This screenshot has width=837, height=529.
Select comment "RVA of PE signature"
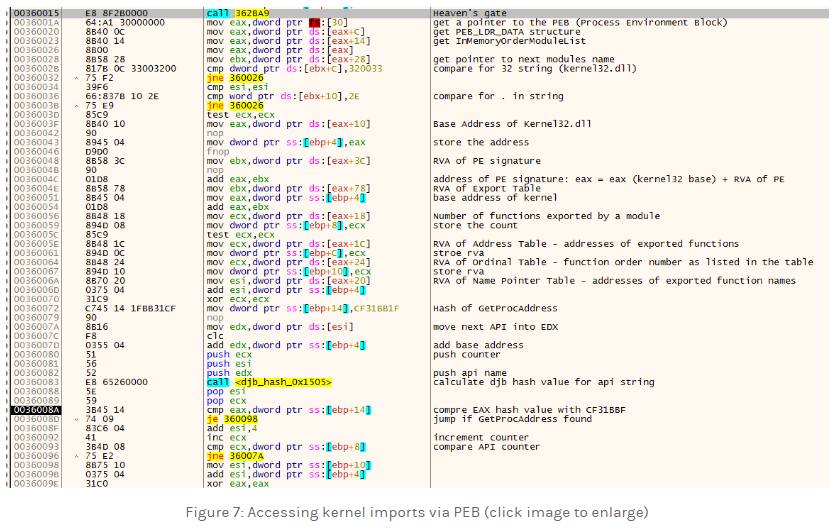[487, 161]
